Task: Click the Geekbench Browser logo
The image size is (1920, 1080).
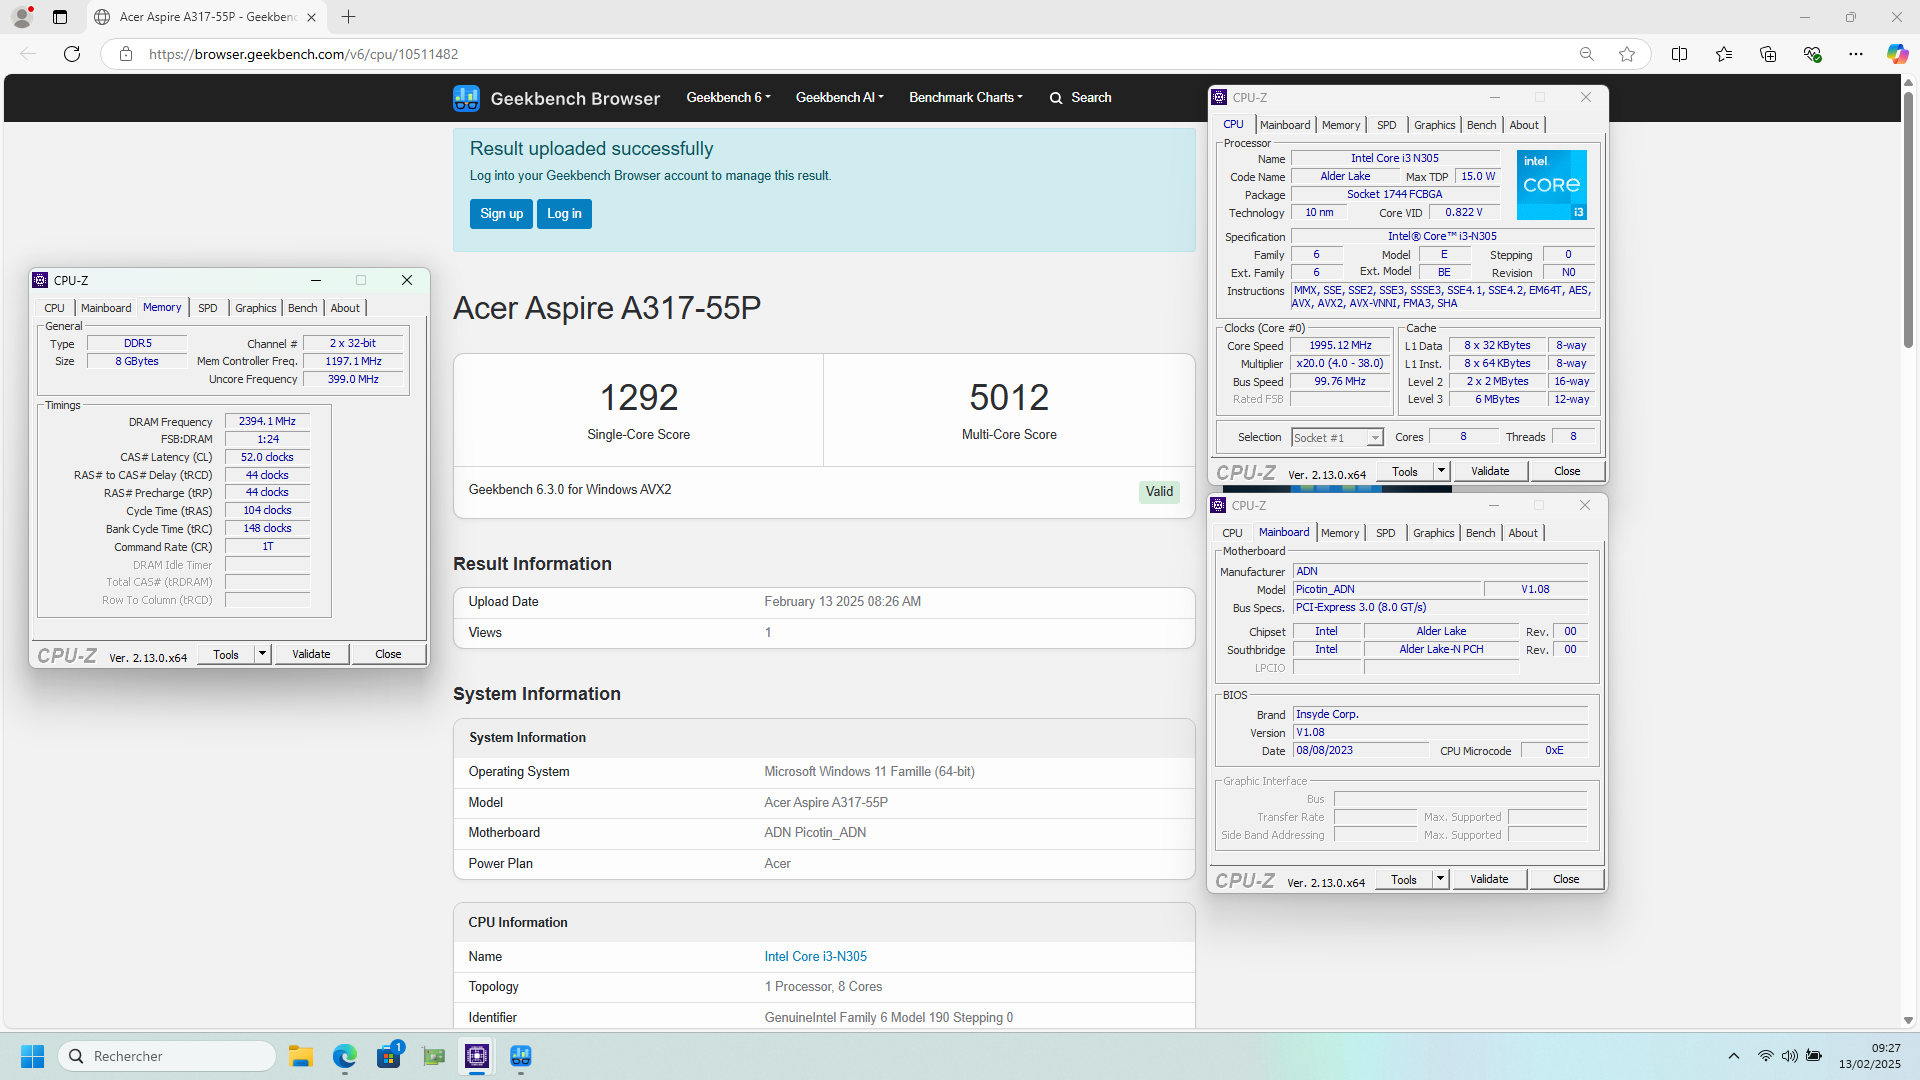Action: (x=557, y=98)
